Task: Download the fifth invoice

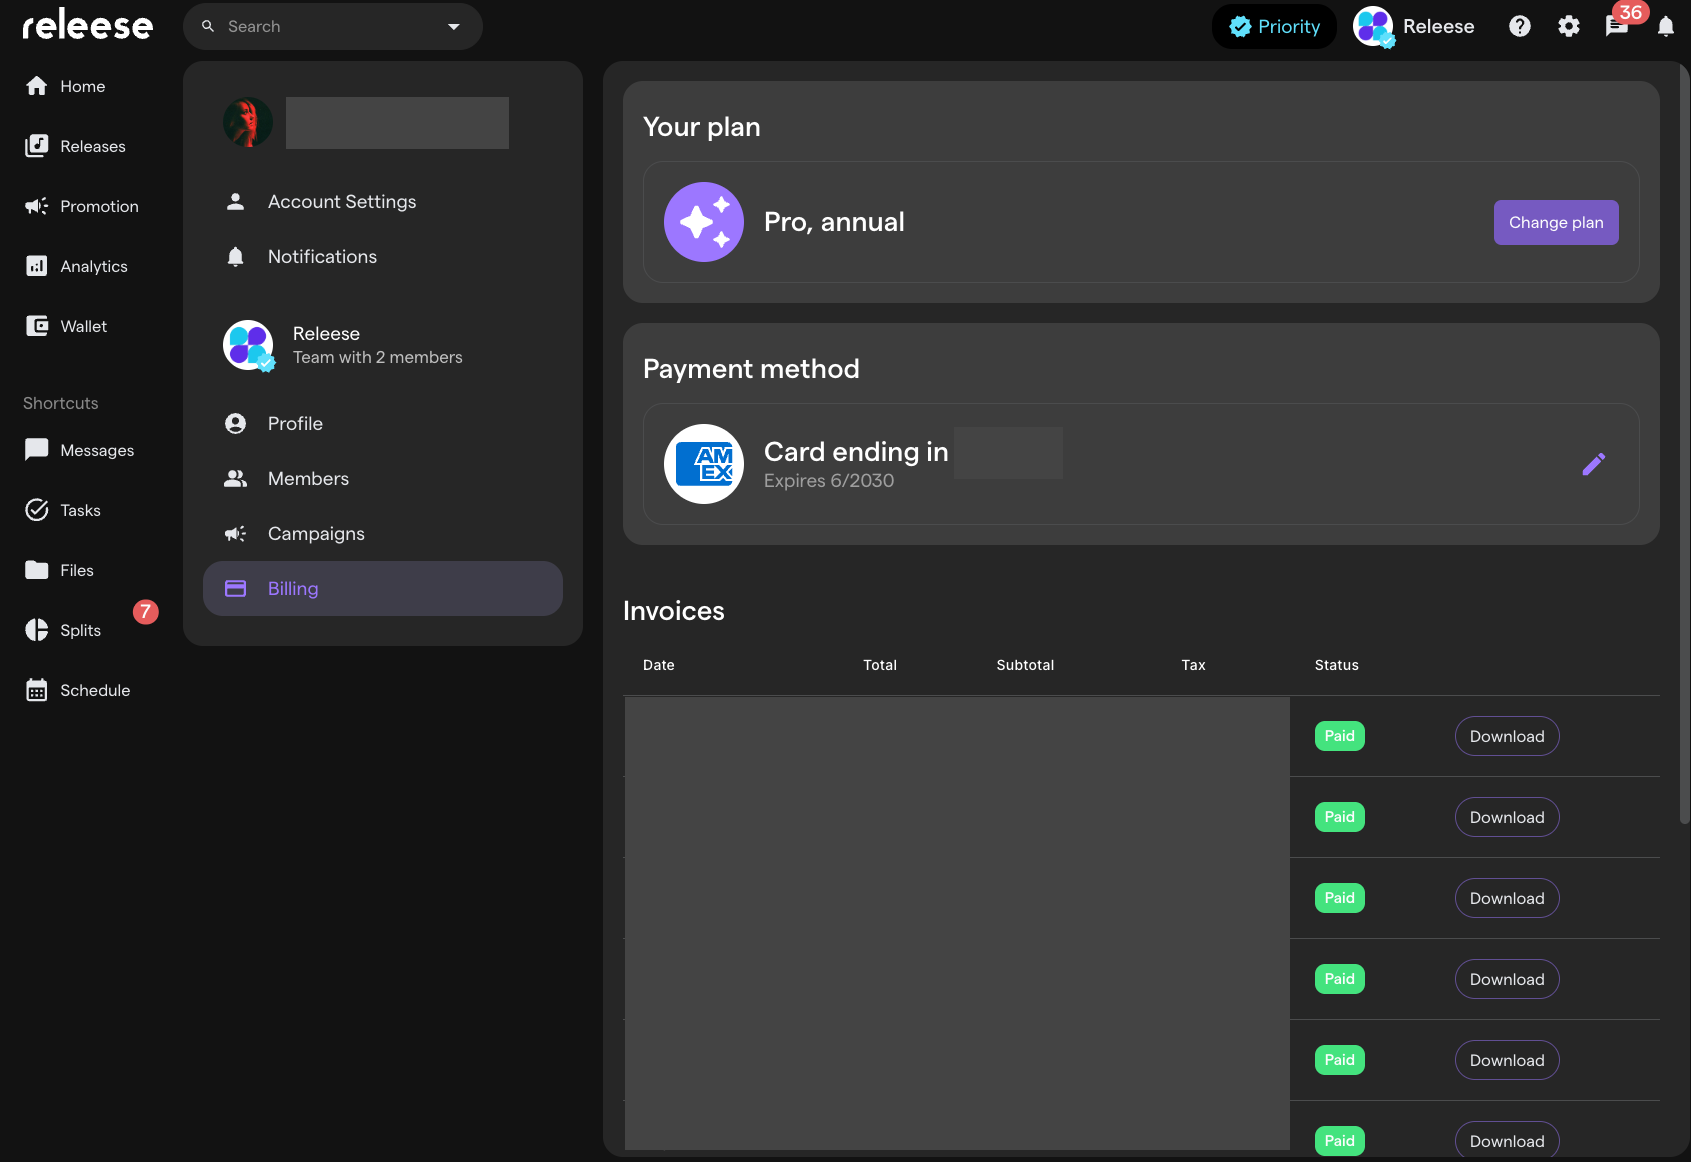Action: [x=1507, y=1060]
